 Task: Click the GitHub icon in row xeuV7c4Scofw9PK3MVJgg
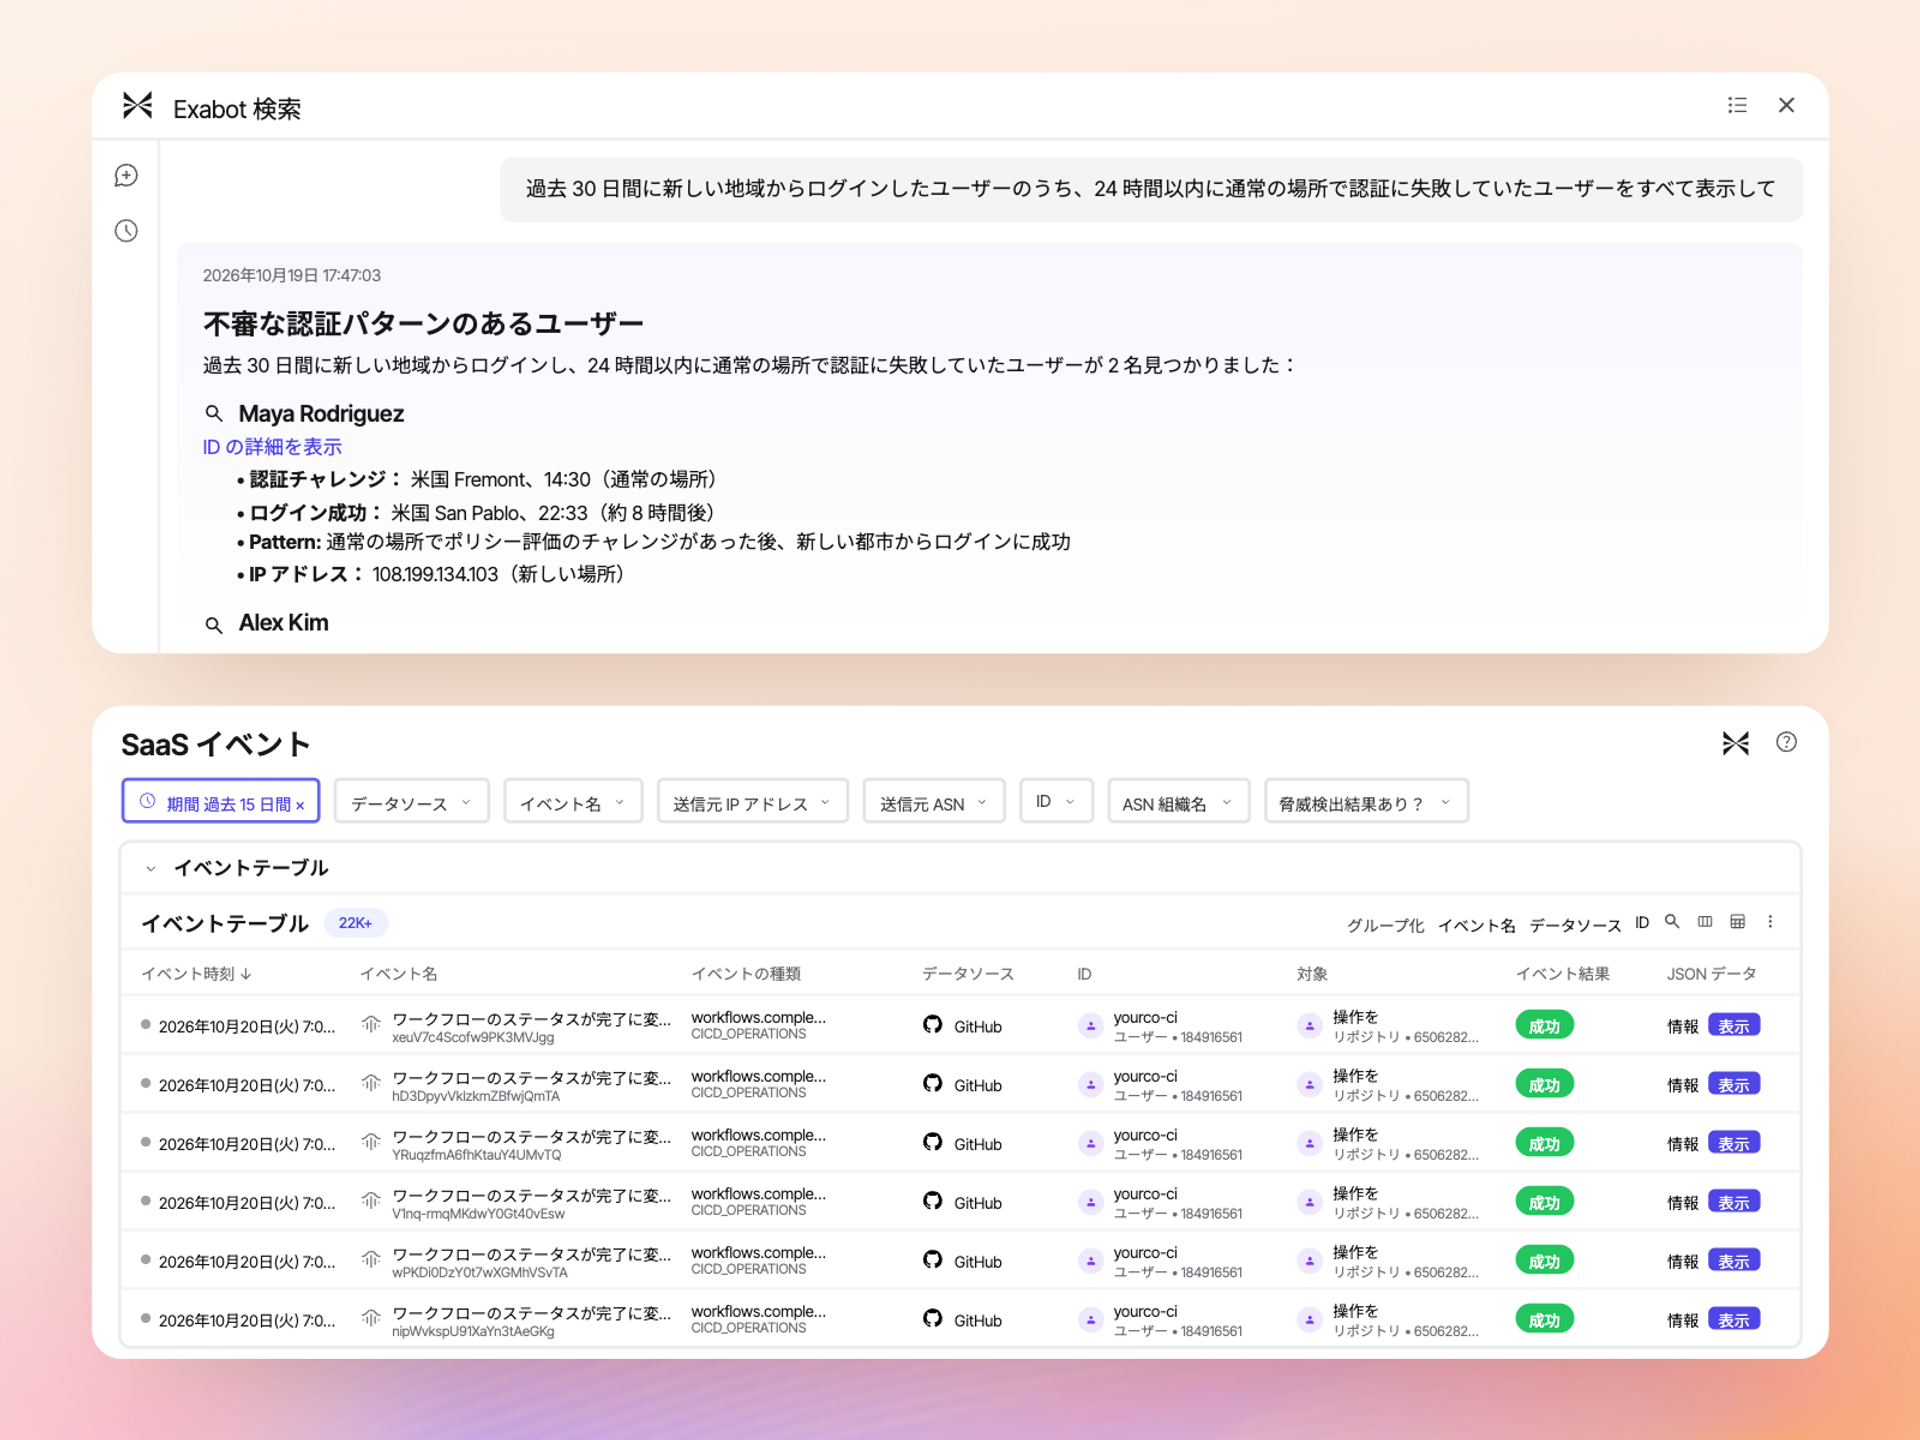932,1025
